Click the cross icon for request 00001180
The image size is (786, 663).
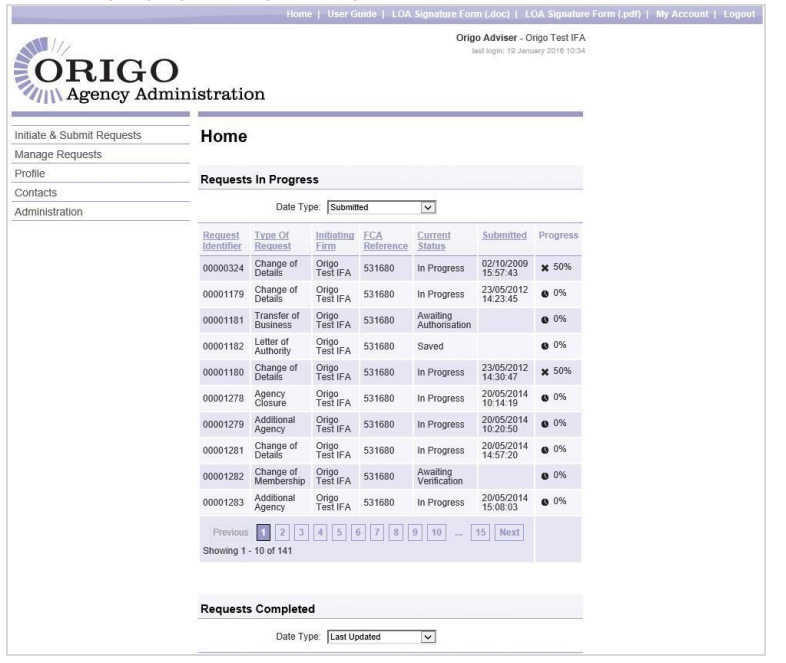(x=545, y=372)
